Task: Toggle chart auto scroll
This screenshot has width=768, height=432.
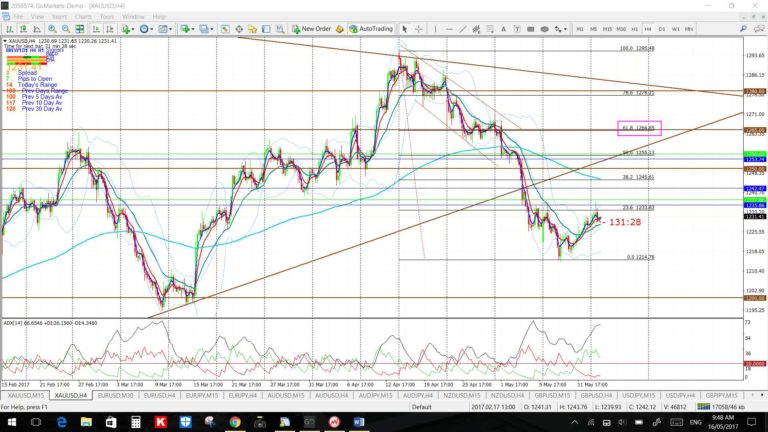Action: tap(96, 29)
